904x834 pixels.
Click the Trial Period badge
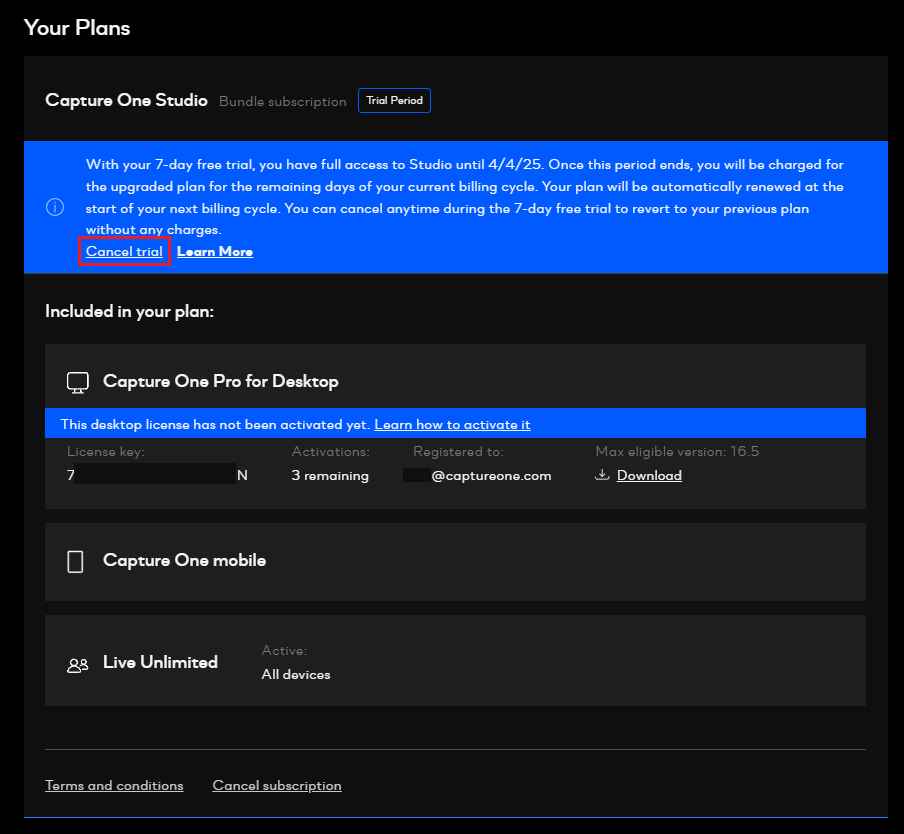click(394, 100)
